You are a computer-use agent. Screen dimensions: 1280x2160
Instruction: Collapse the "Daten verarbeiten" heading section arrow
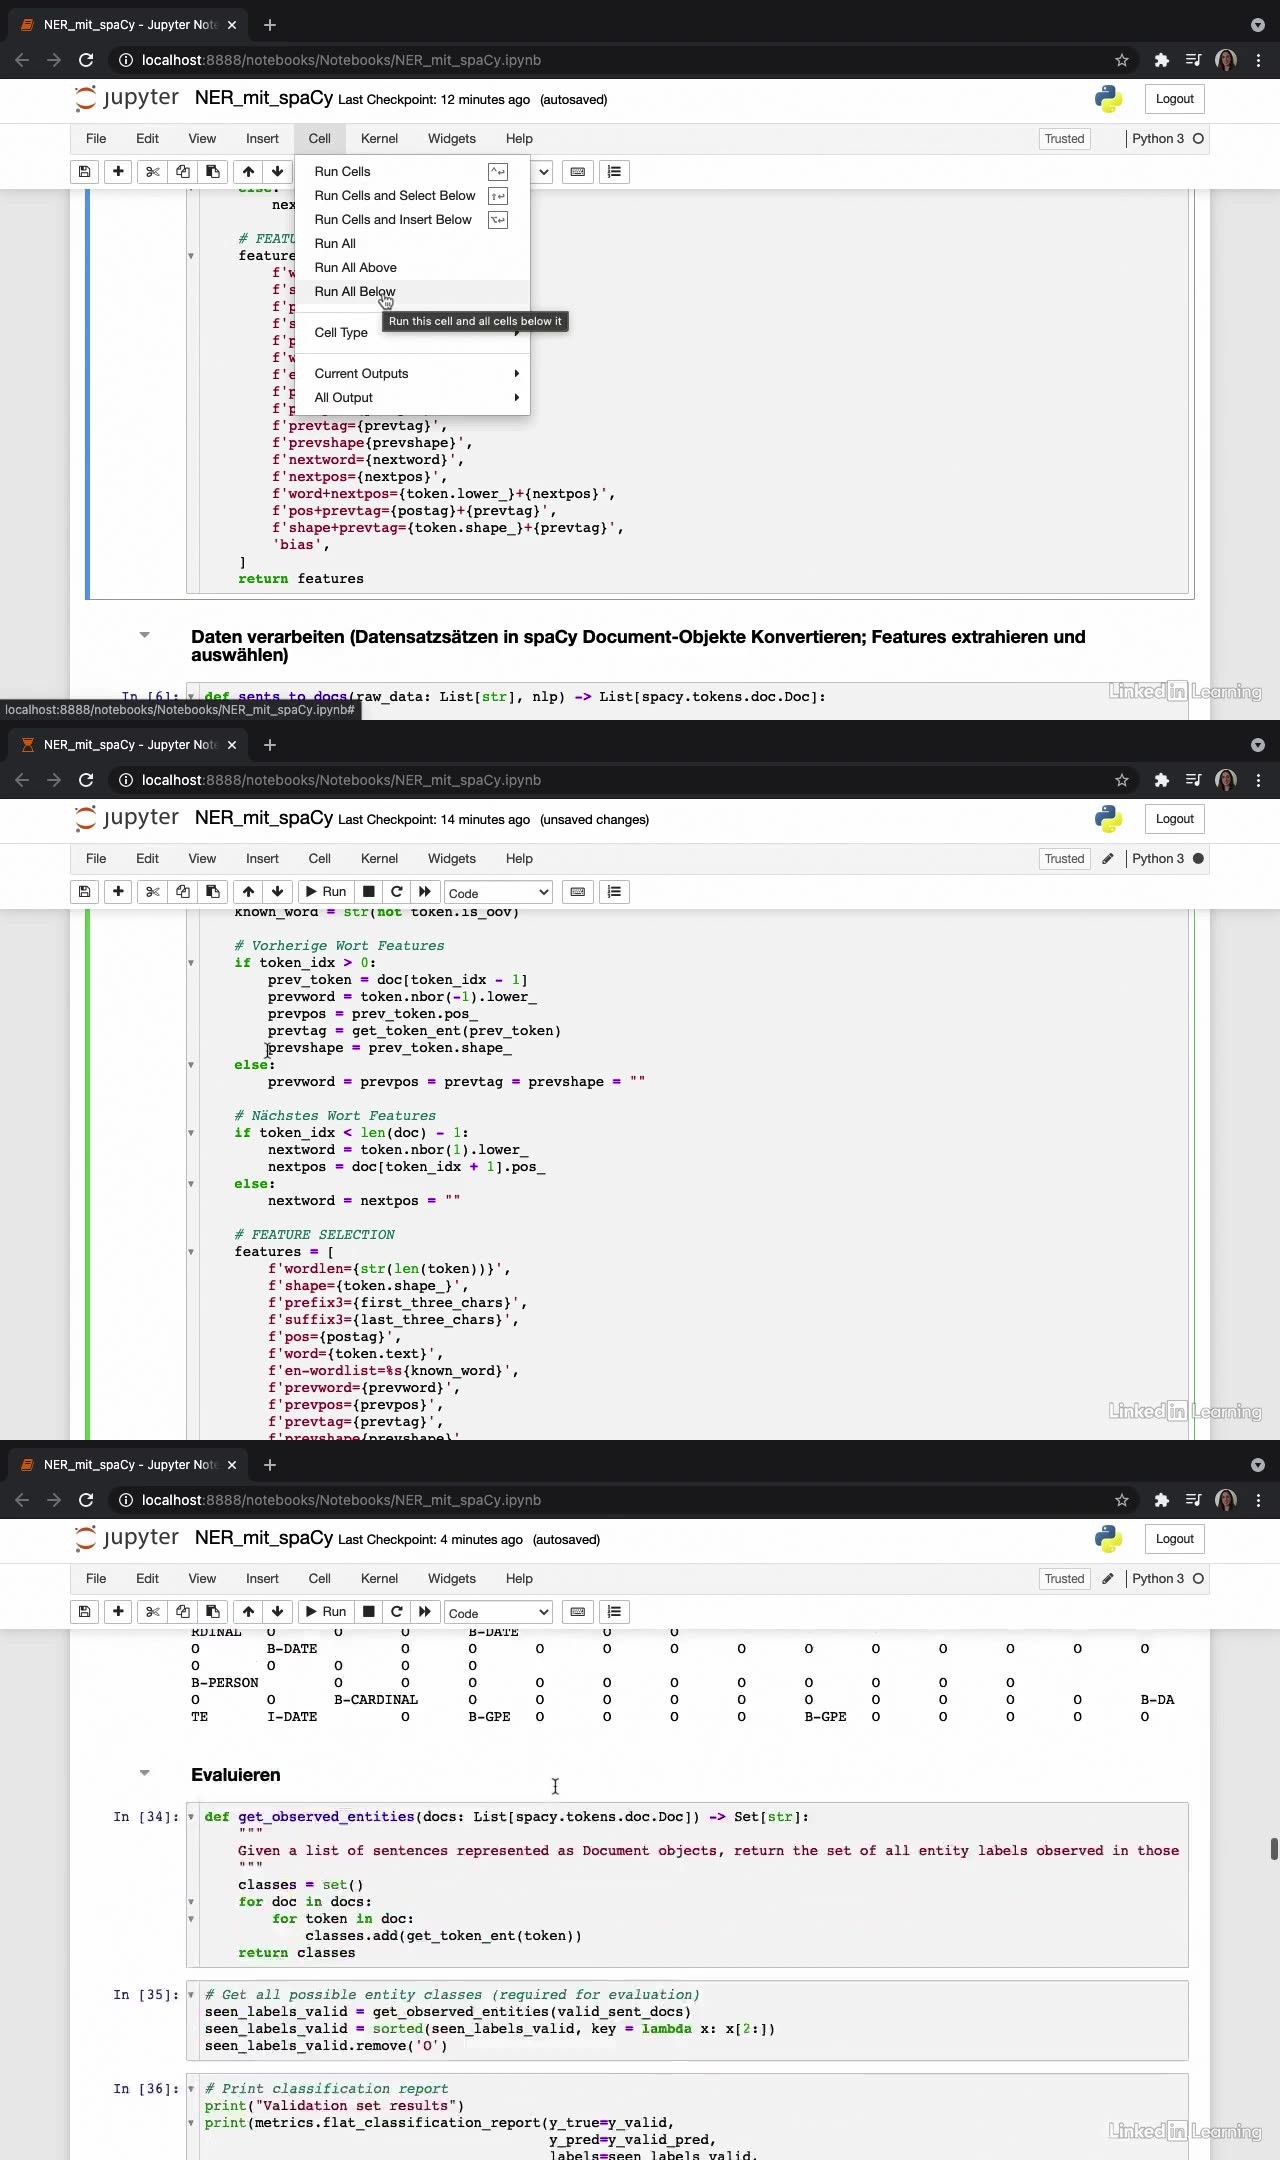[x=145, y=635]
